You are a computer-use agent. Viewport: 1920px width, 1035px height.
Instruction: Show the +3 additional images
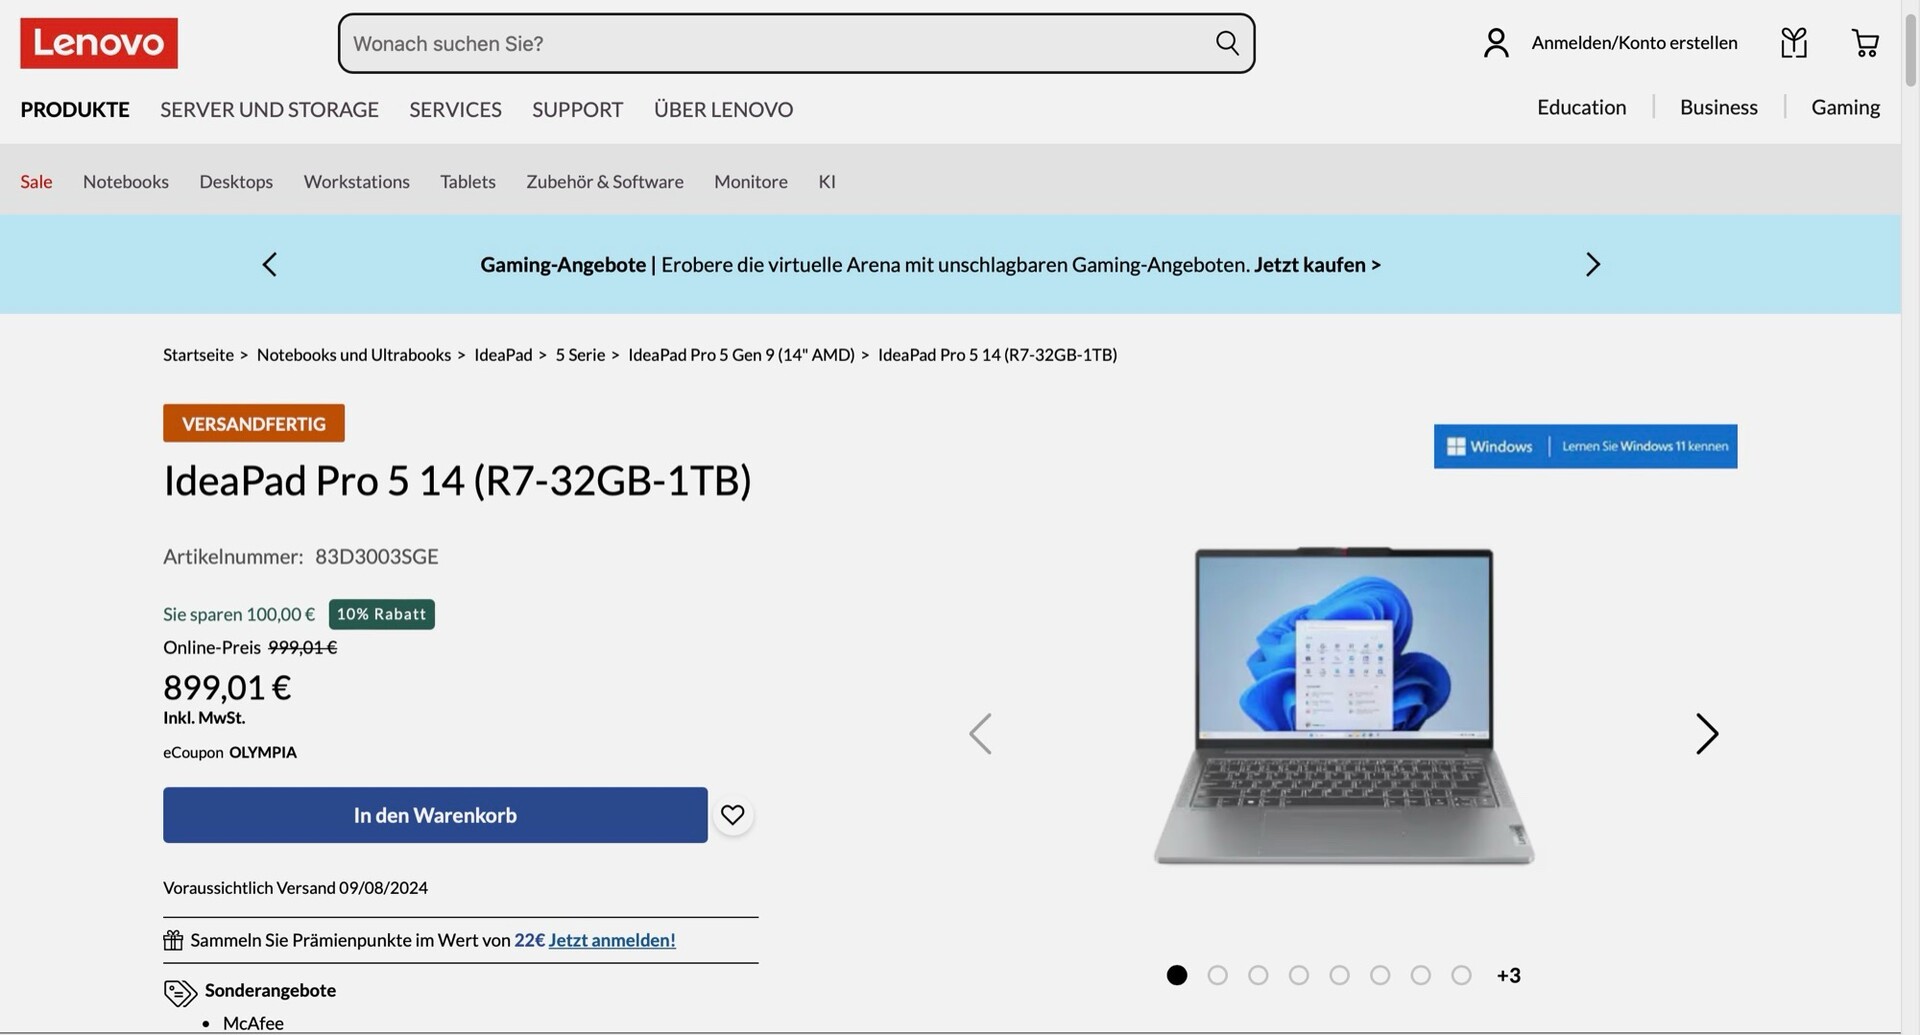point(1508,975)
